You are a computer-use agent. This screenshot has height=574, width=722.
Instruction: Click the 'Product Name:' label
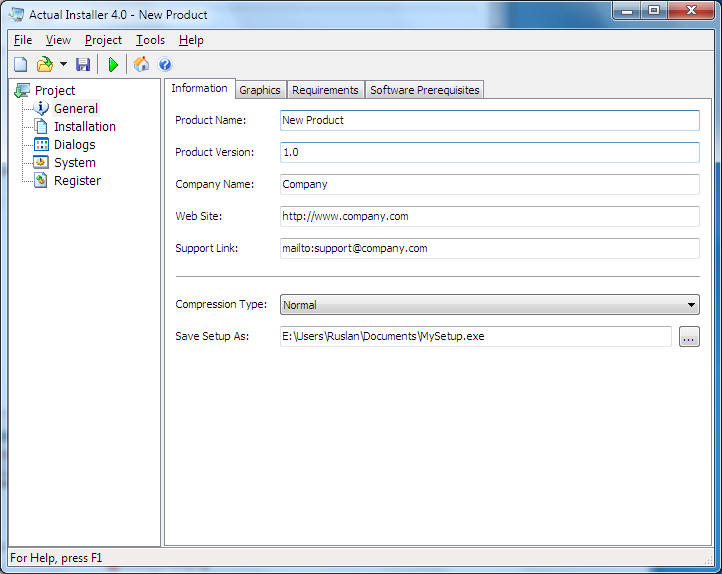210,120
